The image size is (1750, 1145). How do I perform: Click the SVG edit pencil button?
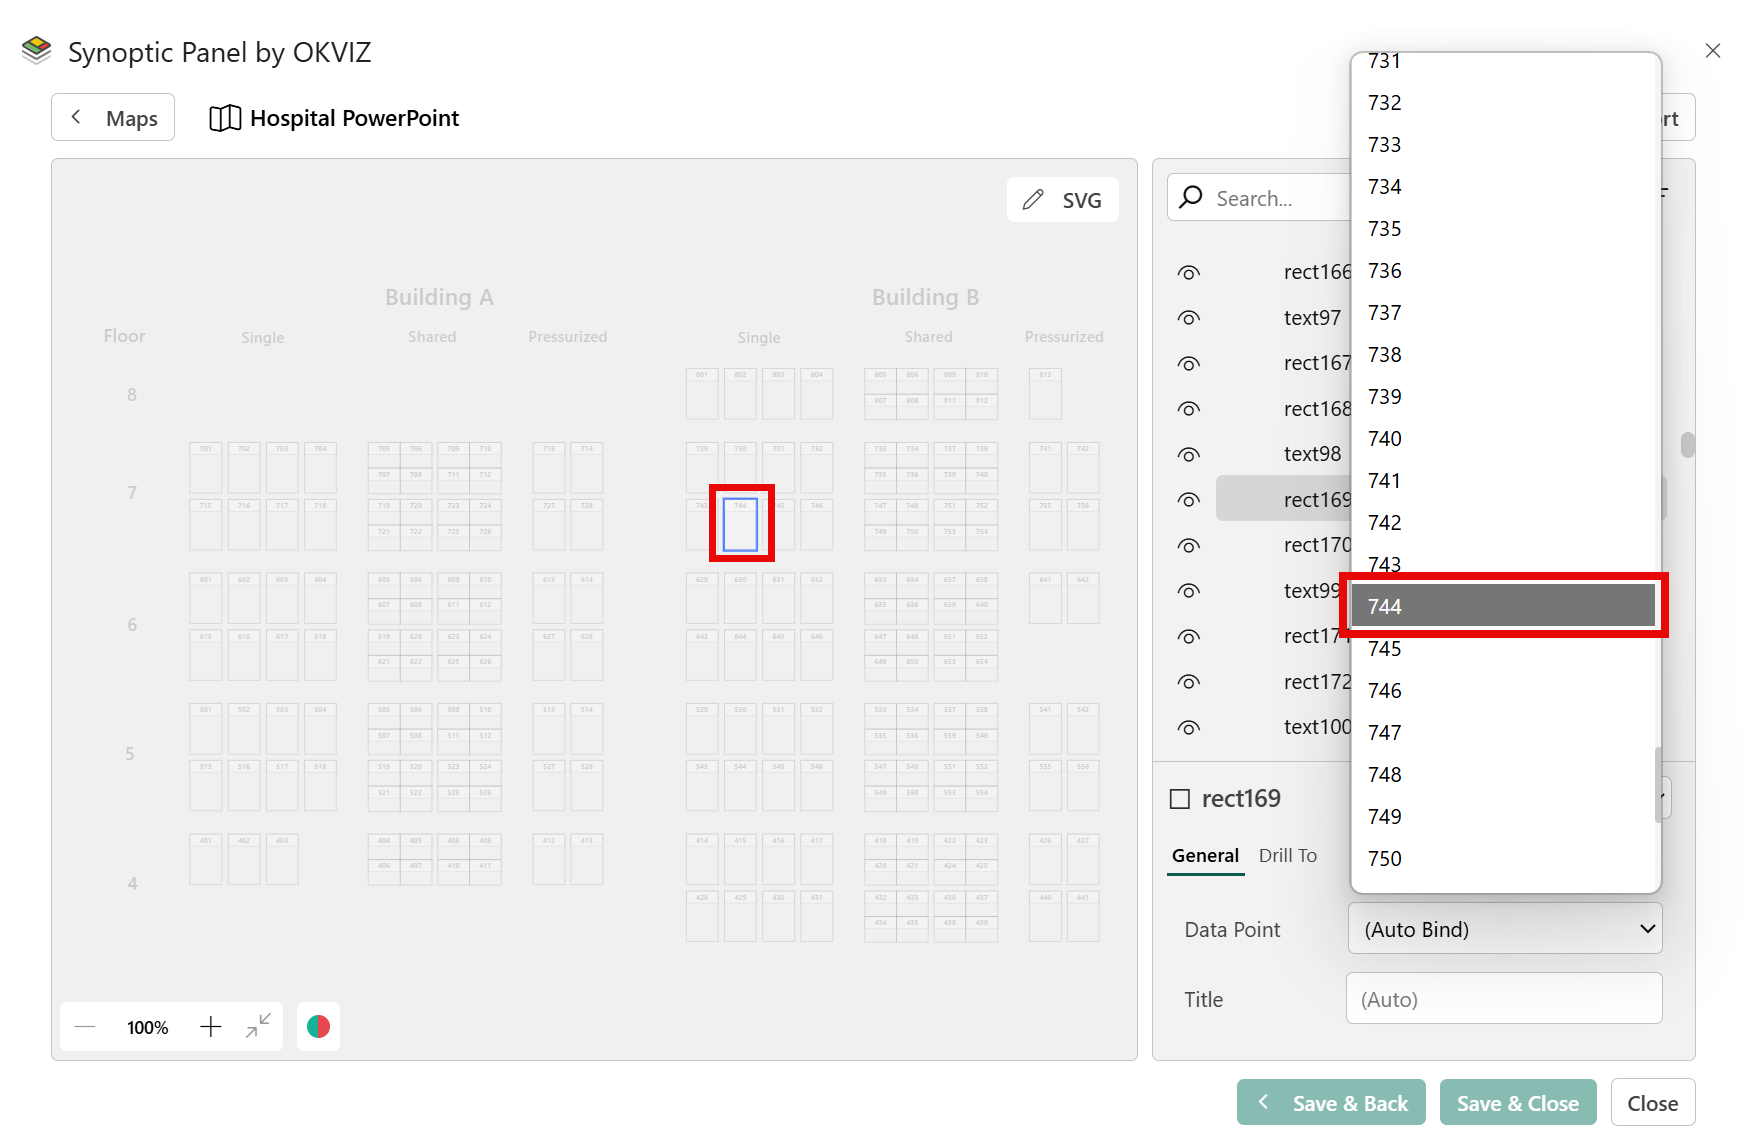click(1062, 200)
